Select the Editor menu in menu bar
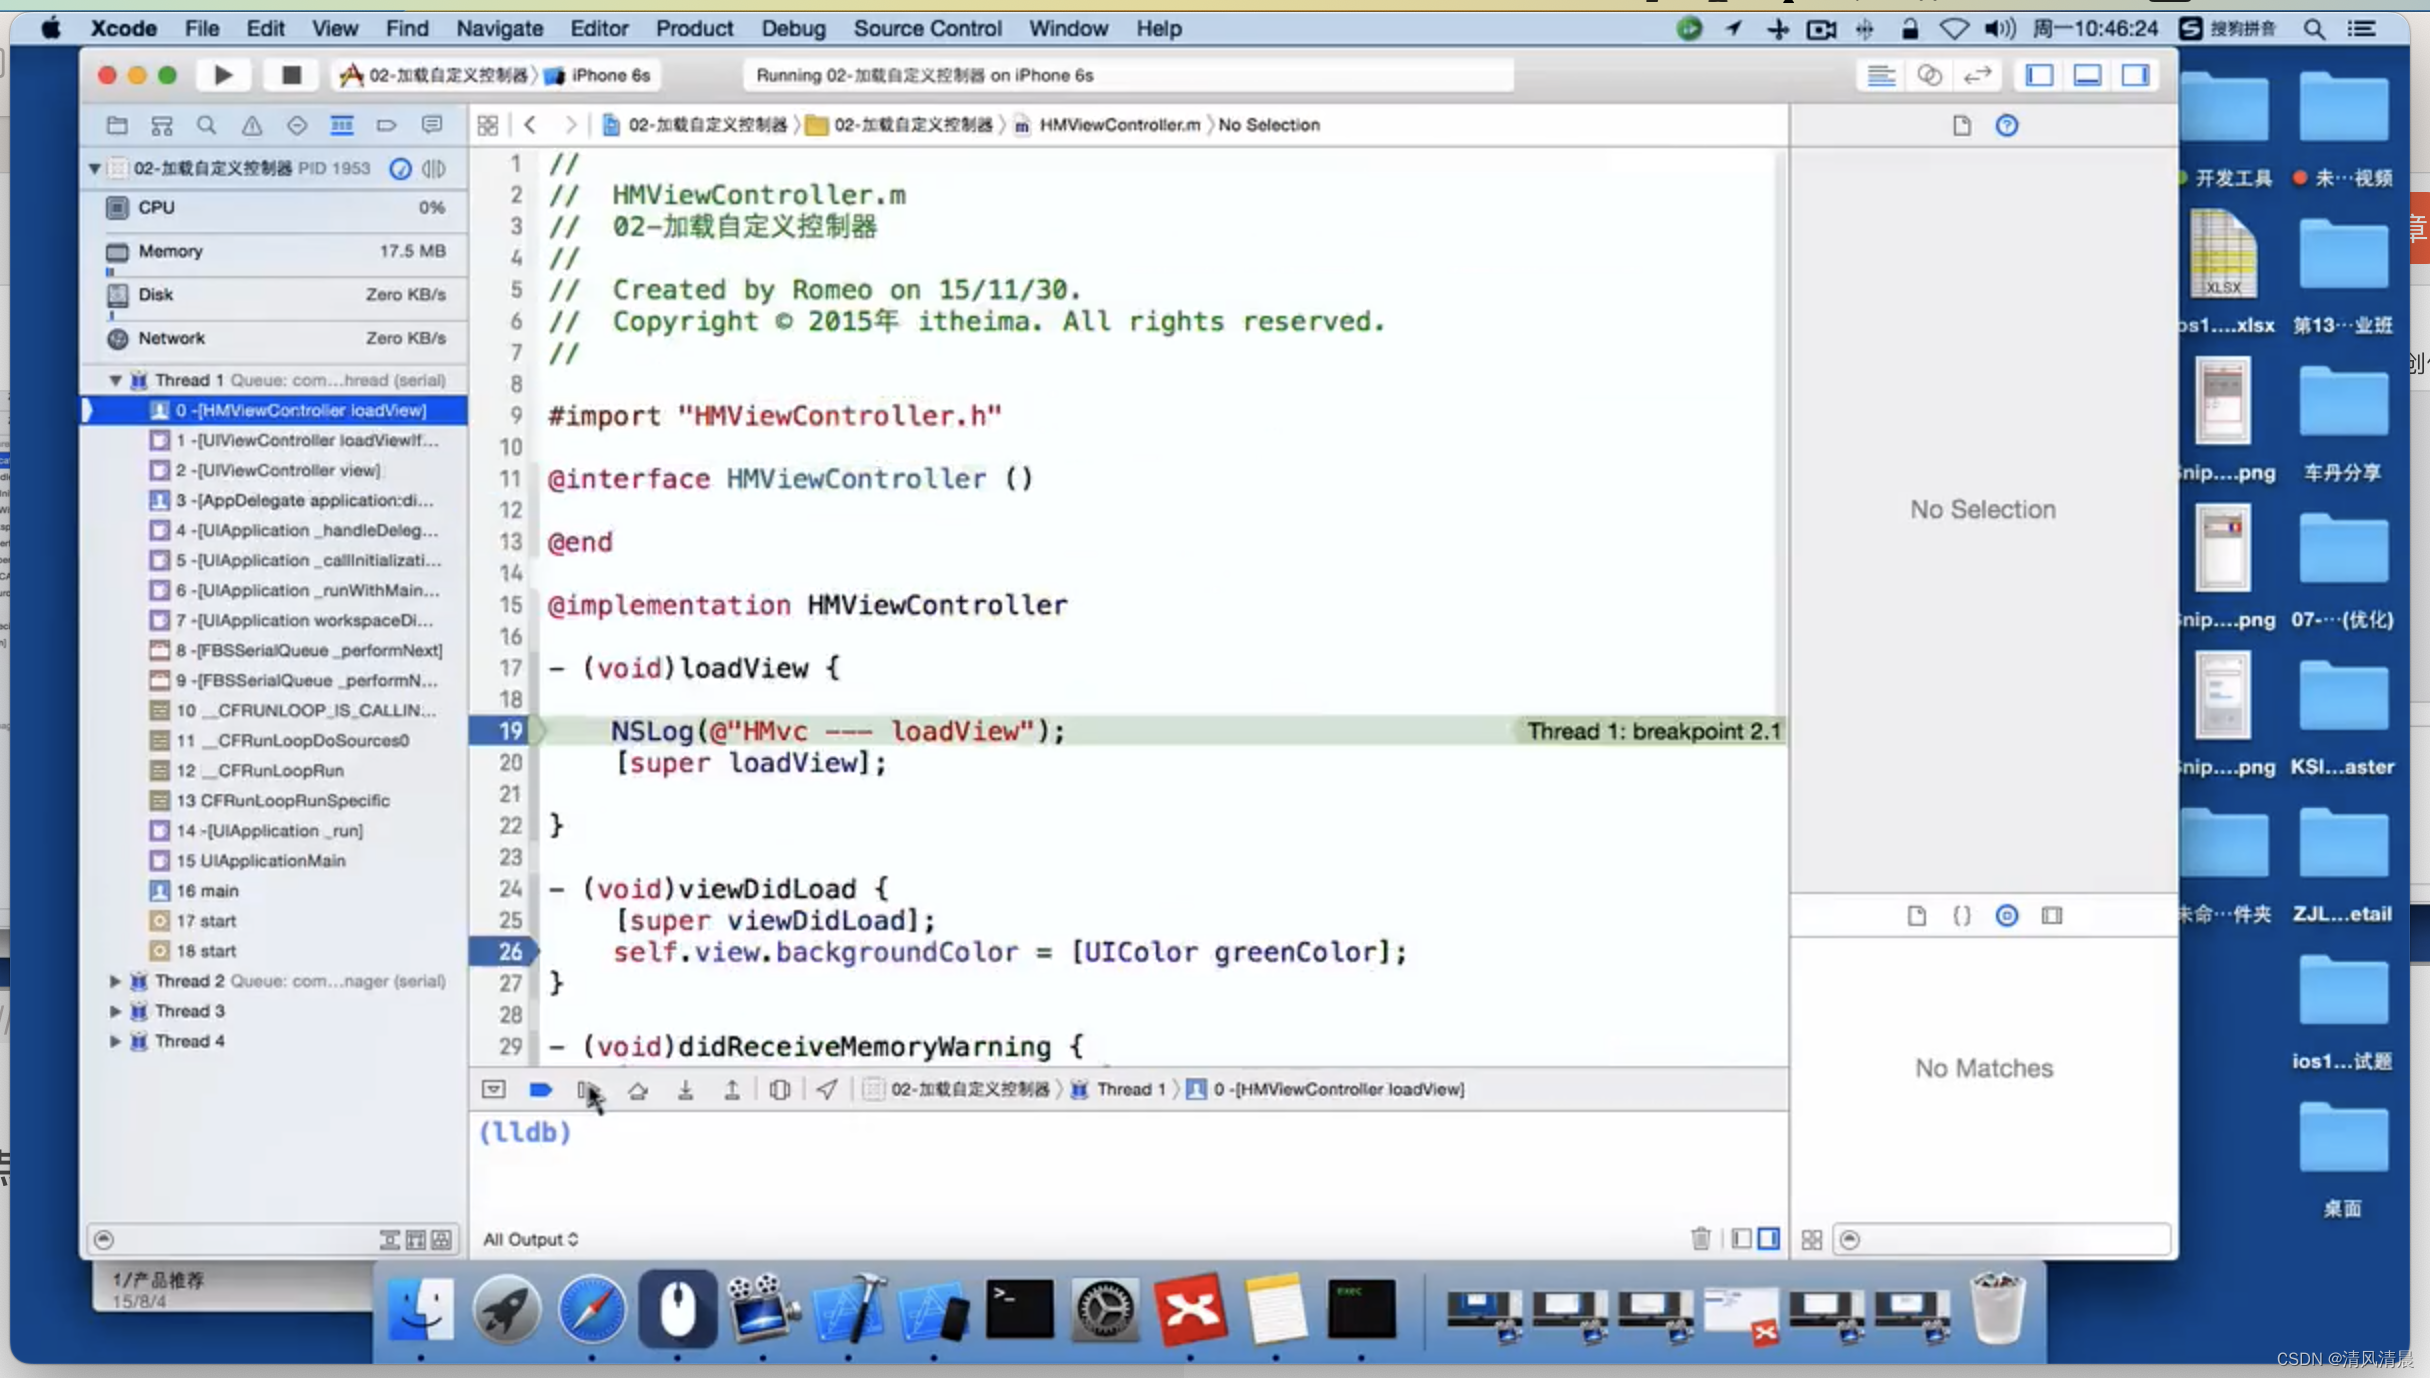This screenshot has height=1378, width=2430. pos(597,28)
